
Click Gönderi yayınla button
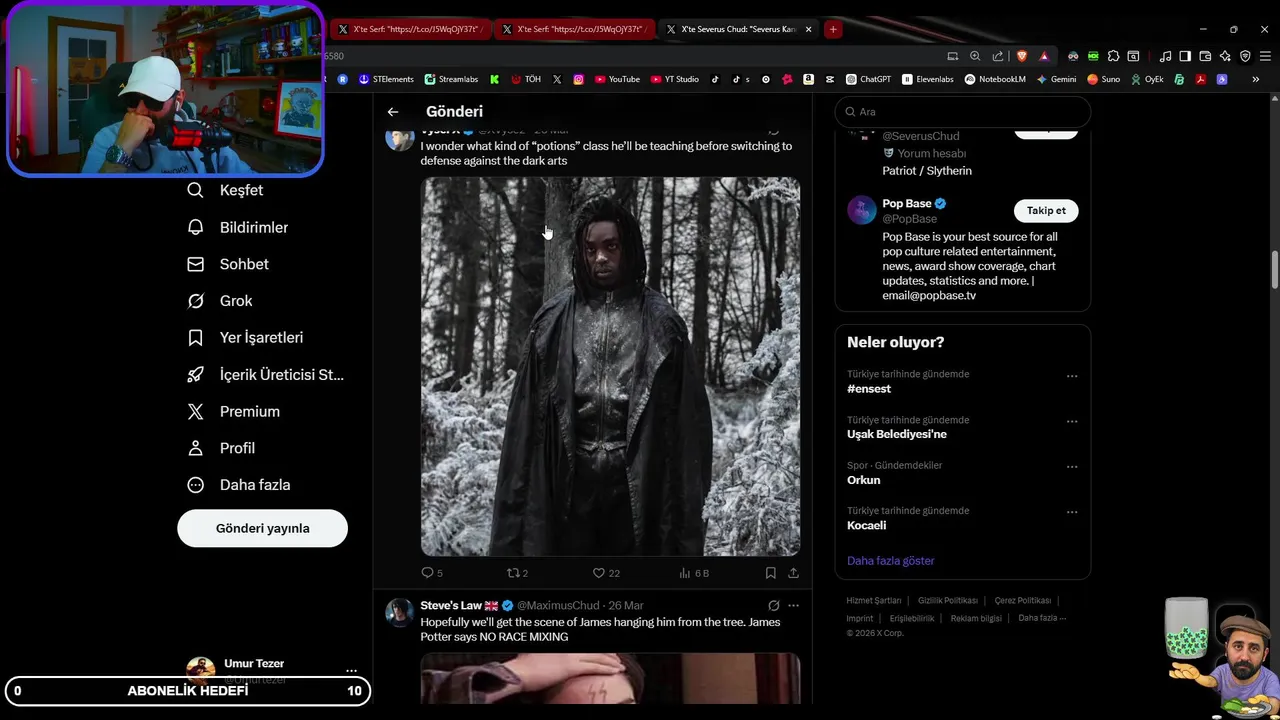click(x=263, y=528)
